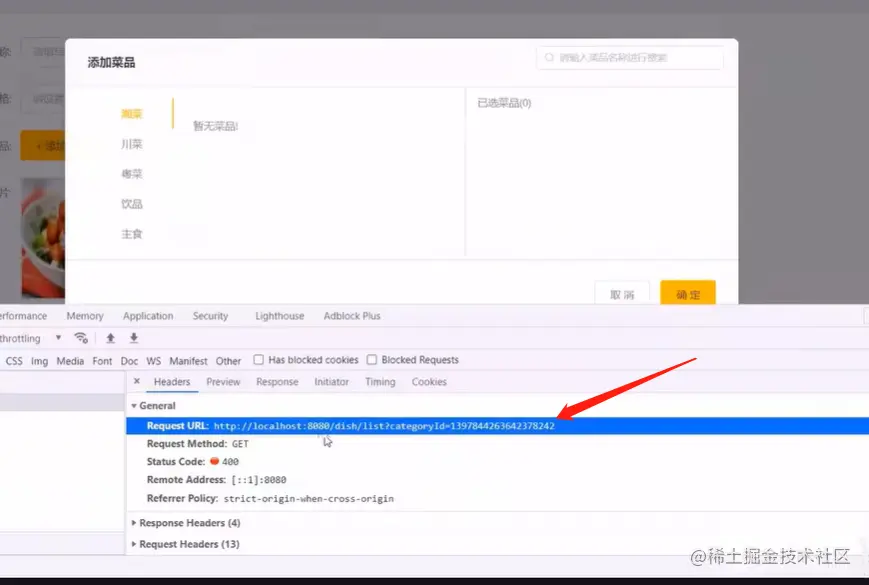869x585 pixels.
Task: Click the 确定 confirm button
Action: click(x=688, y=292)
